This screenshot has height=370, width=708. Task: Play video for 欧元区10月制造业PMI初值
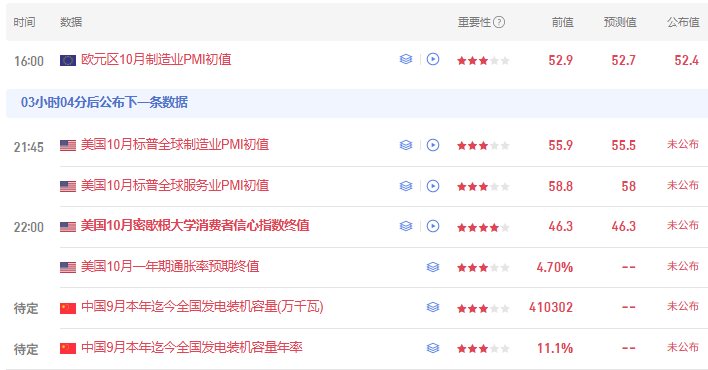pyautogui.click(x=433, y=59)
